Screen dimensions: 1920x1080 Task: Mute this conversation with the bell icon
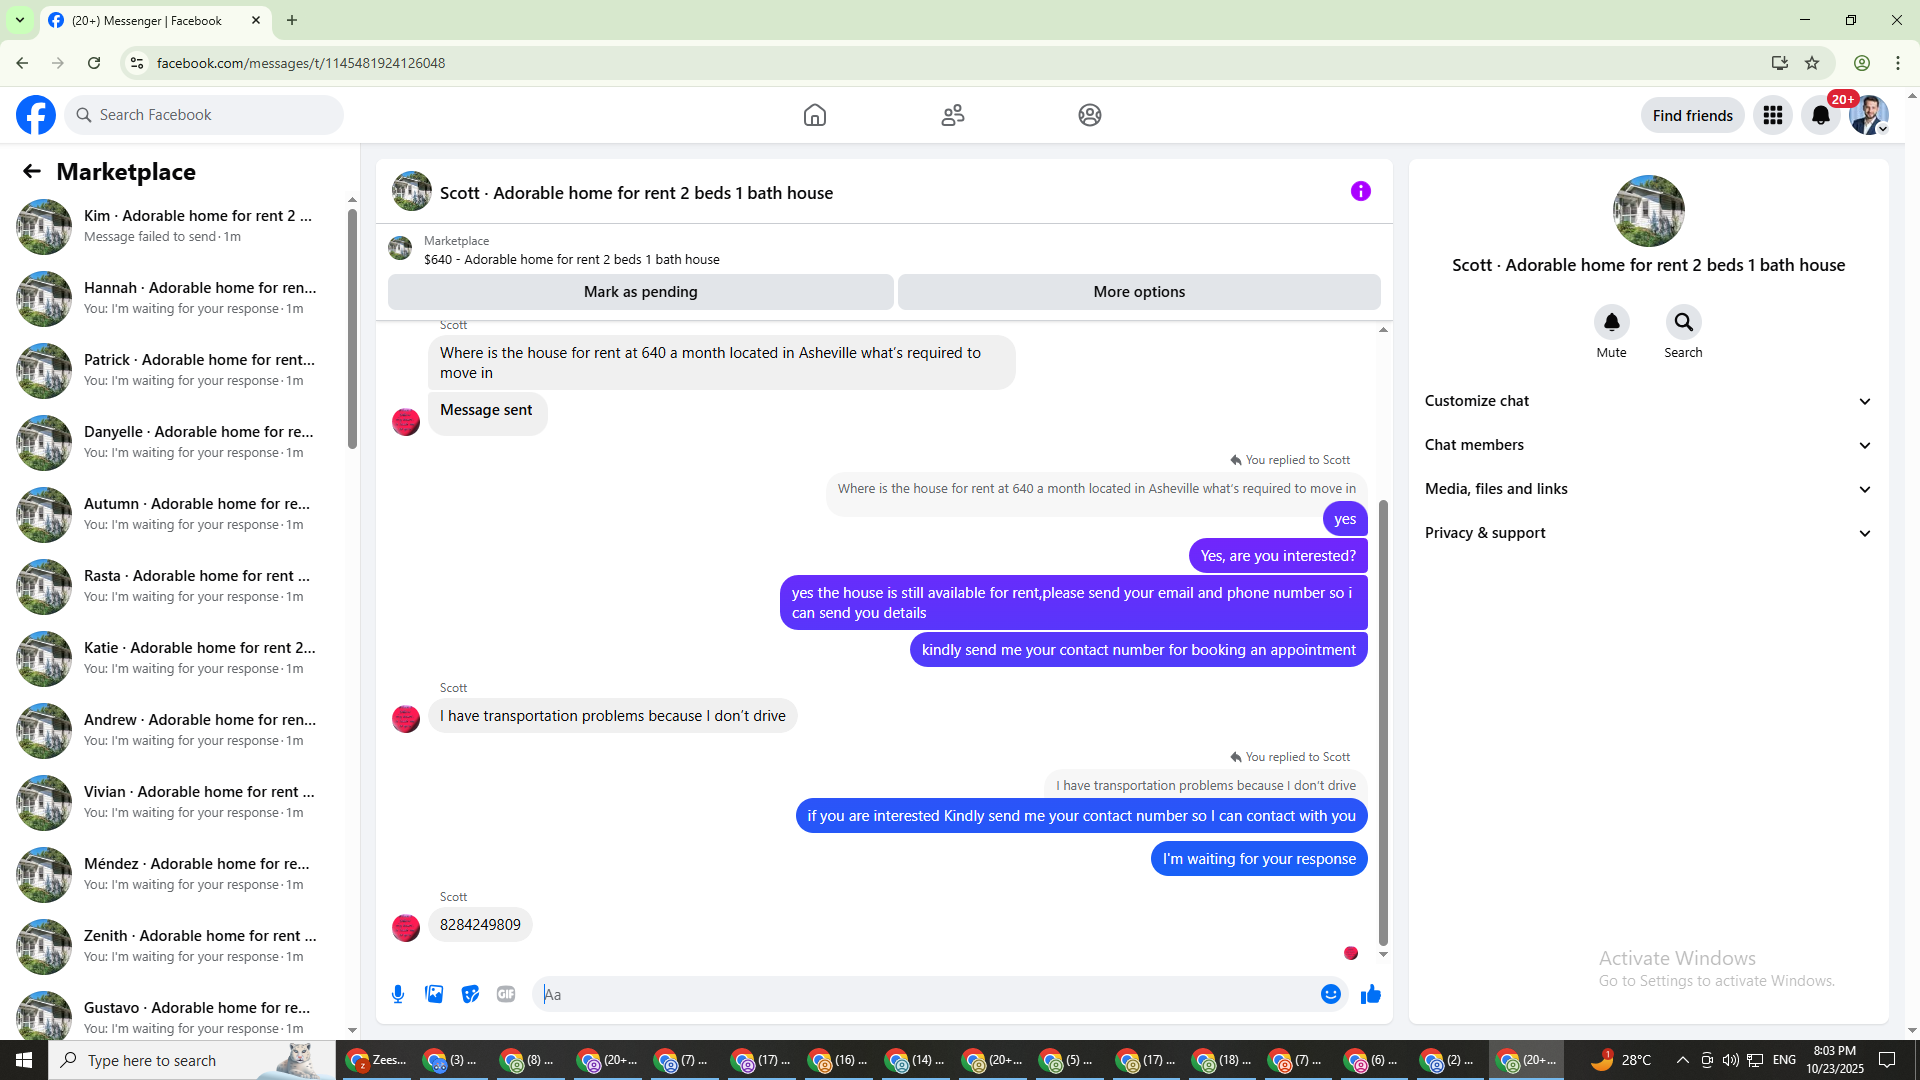tap(1611, 322)
